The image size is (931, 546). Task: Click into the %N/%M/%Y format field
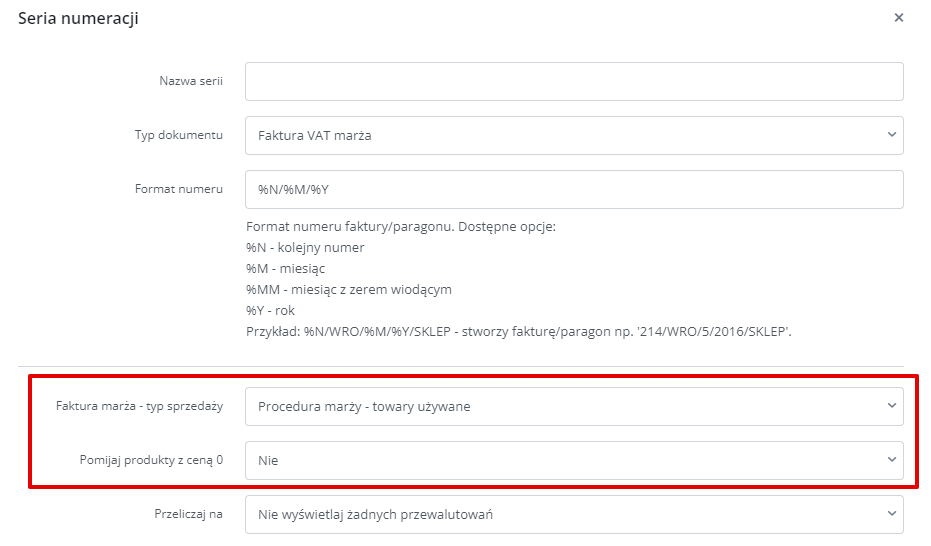click(574, 189)
